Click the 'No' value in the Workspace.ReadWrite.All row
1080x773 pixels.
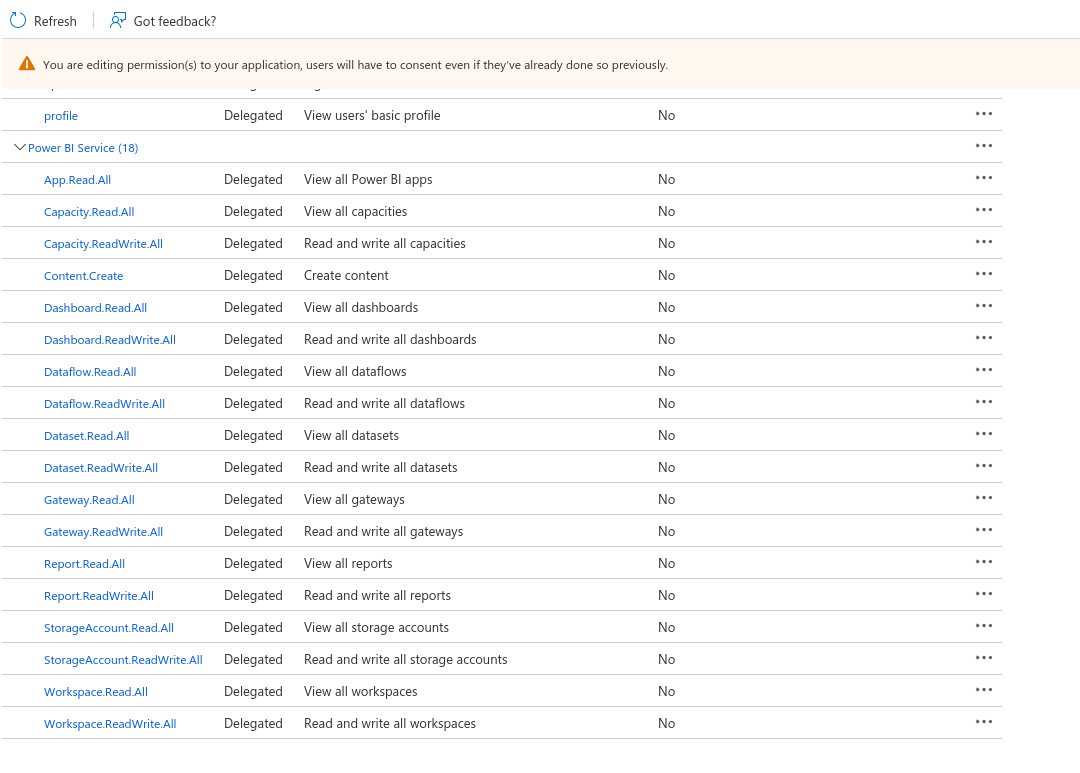[x=666, y=724]
